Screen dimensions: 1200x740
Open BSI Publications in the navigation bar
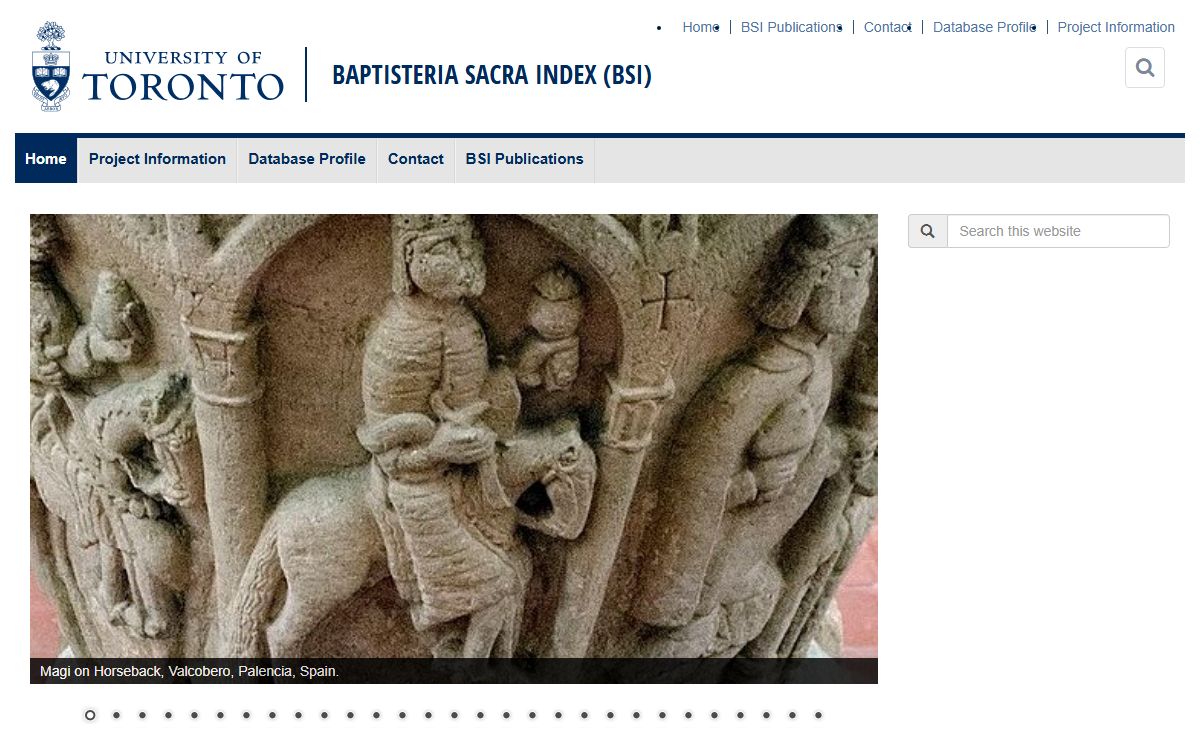[x=524, y=159]
